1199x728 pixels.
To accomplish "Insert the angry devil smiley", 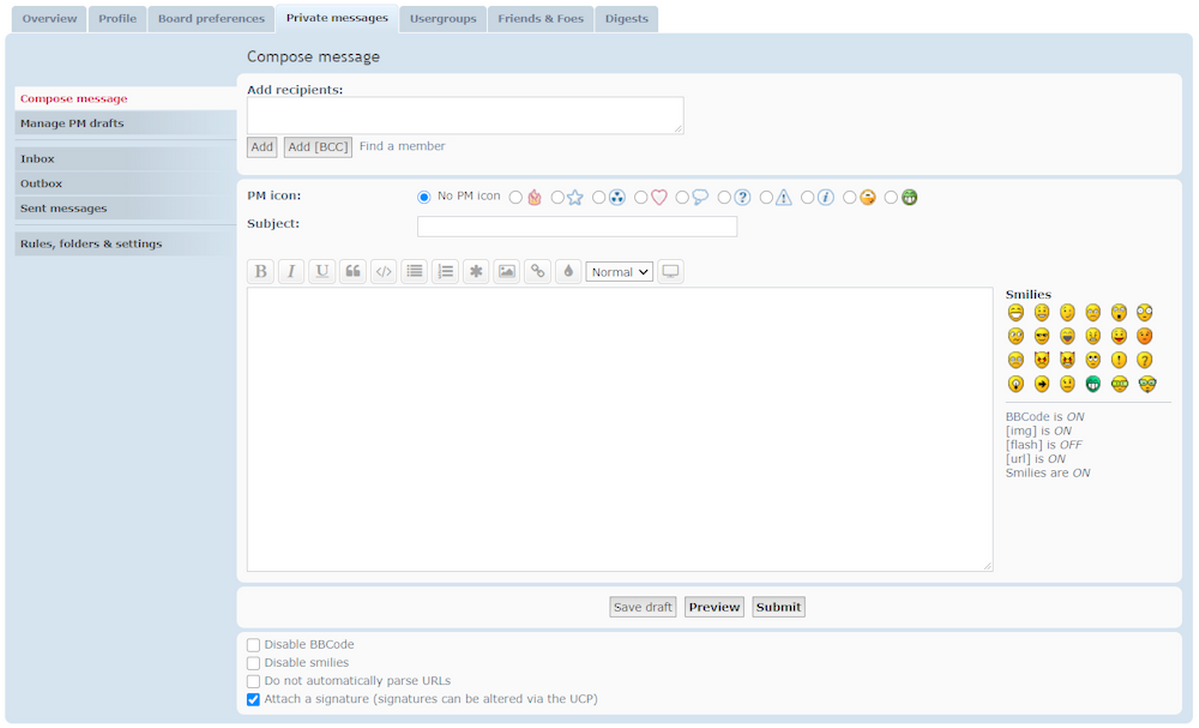I will [1041, 359].
